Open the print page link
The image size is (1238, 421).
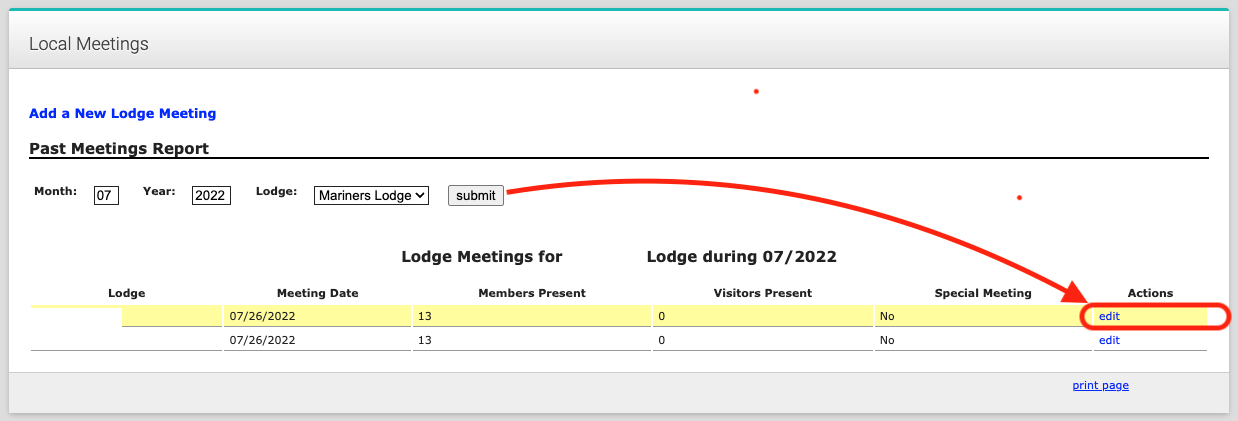[x=1101, y=385]
